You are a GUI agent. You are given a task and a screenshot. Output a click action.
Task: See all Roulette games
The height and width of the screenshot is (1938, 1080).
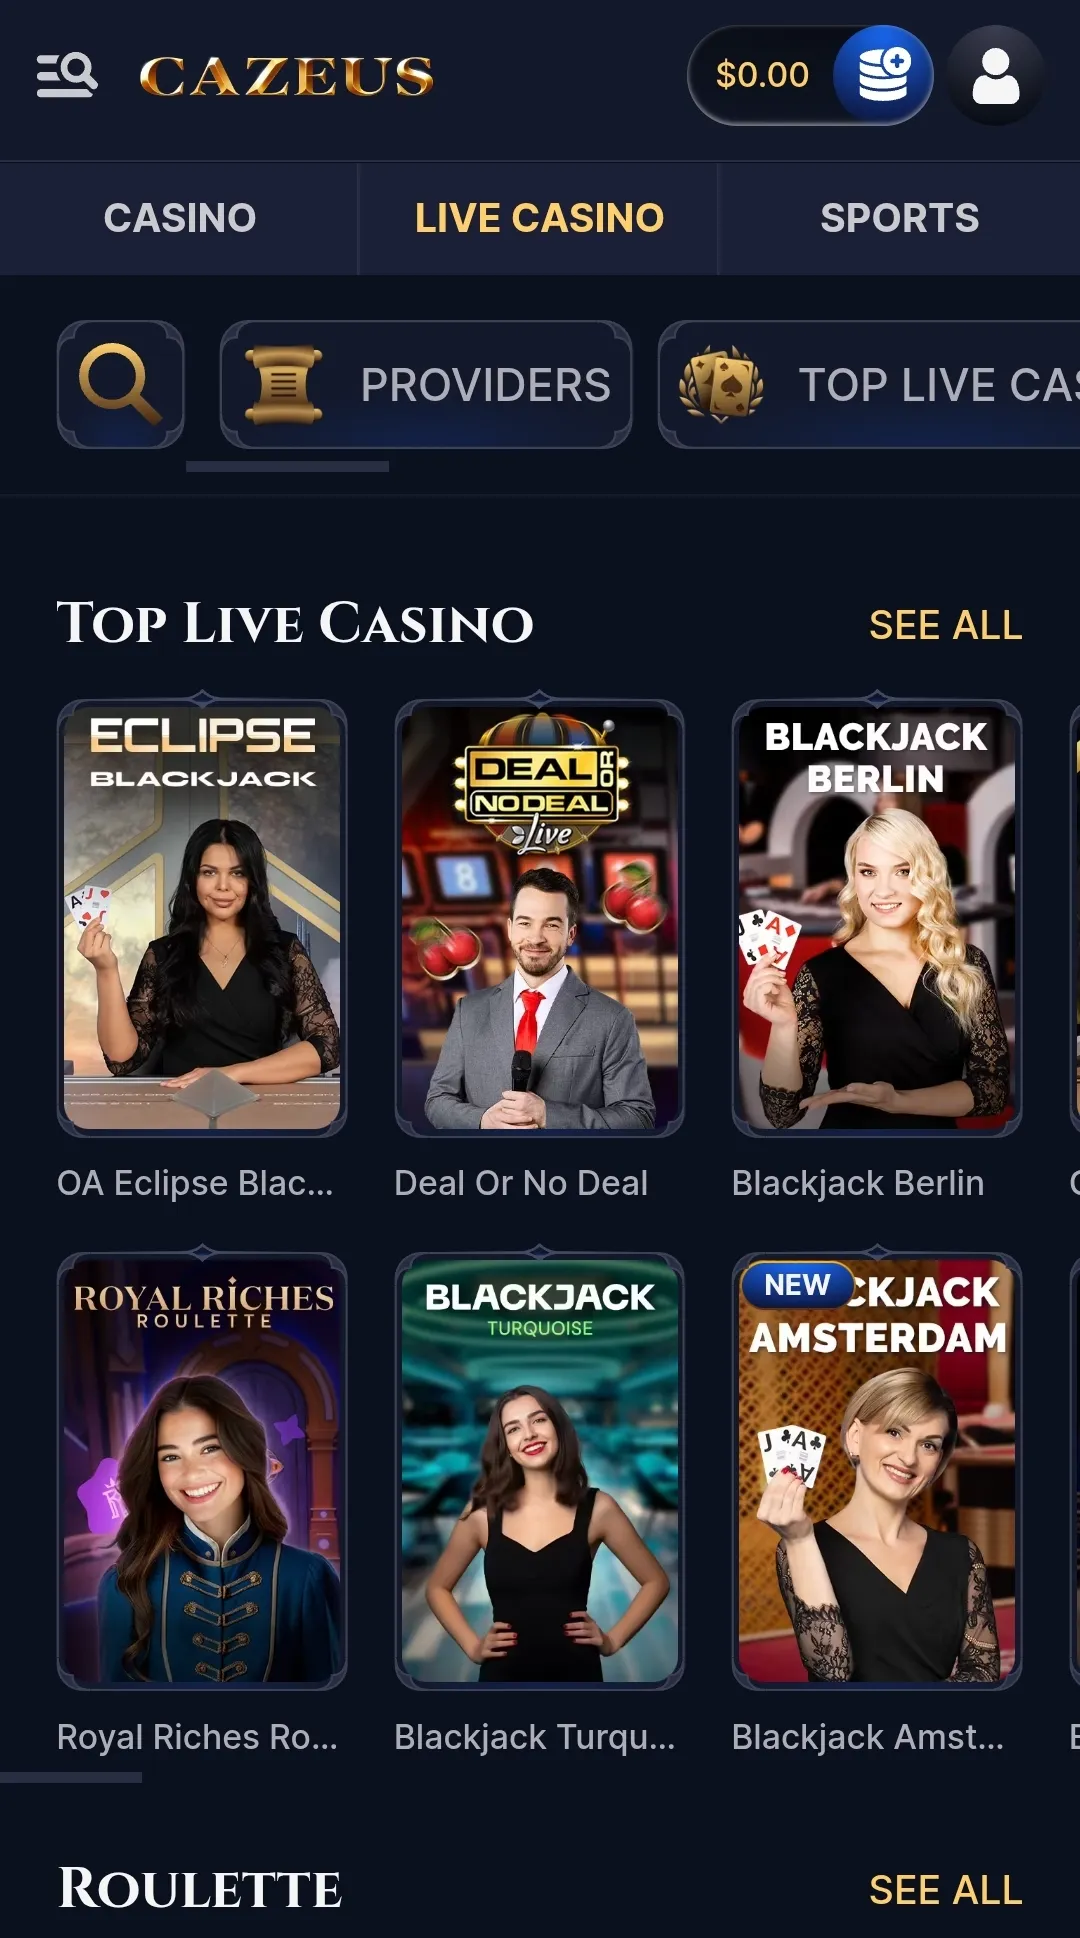[x=945, y=1890]
